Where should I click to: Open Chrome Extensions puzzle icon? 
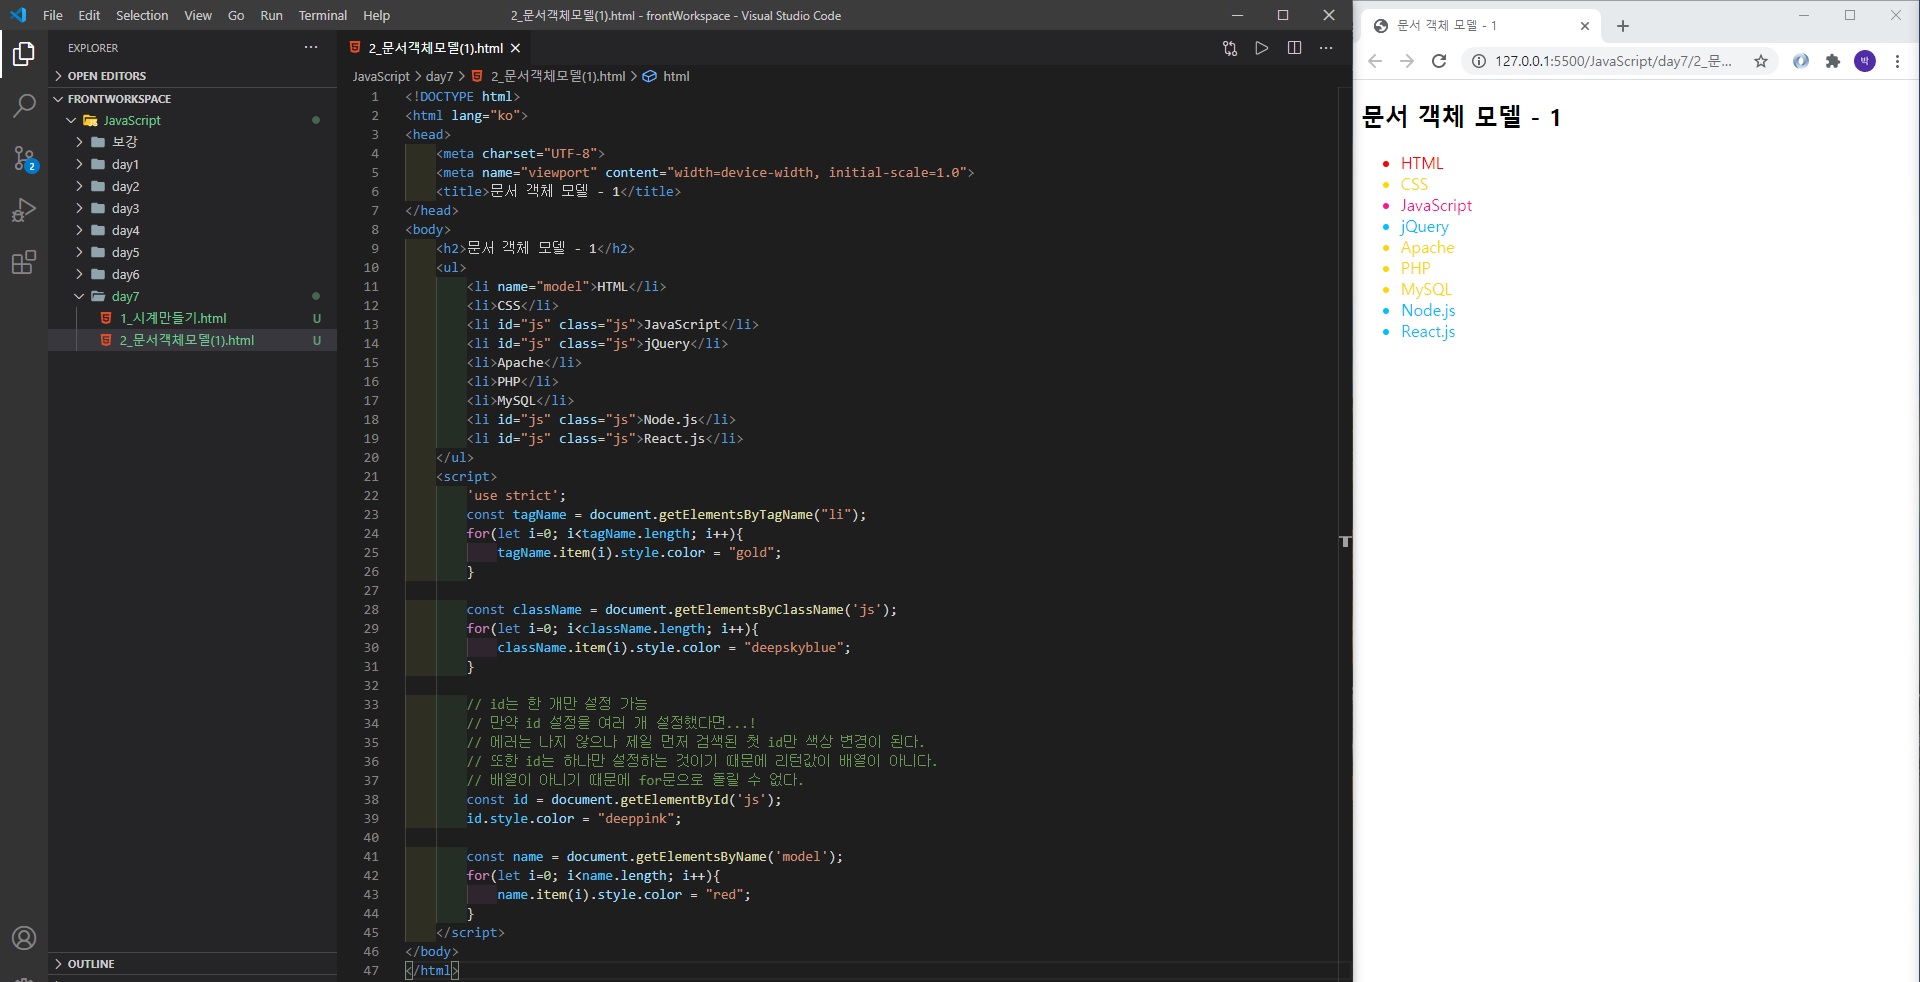1832,61
